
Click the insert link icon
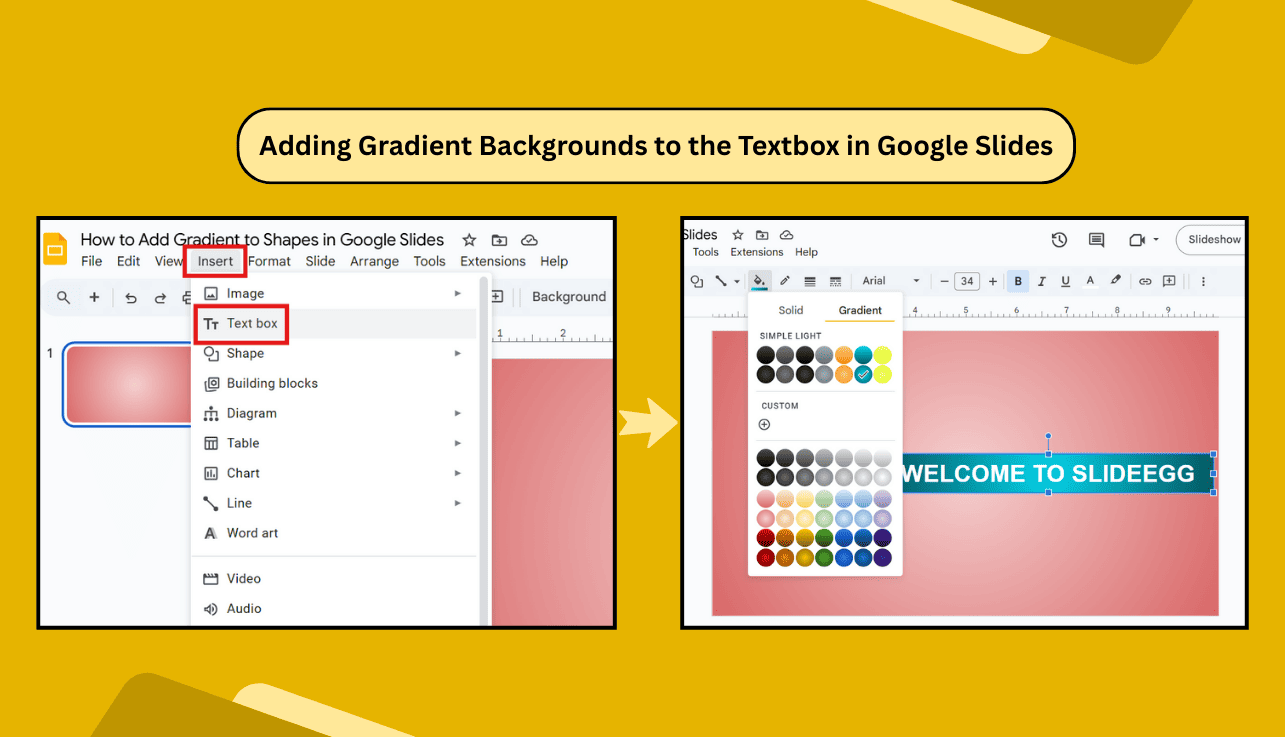pyautogui.click(x=1145, y=281)
